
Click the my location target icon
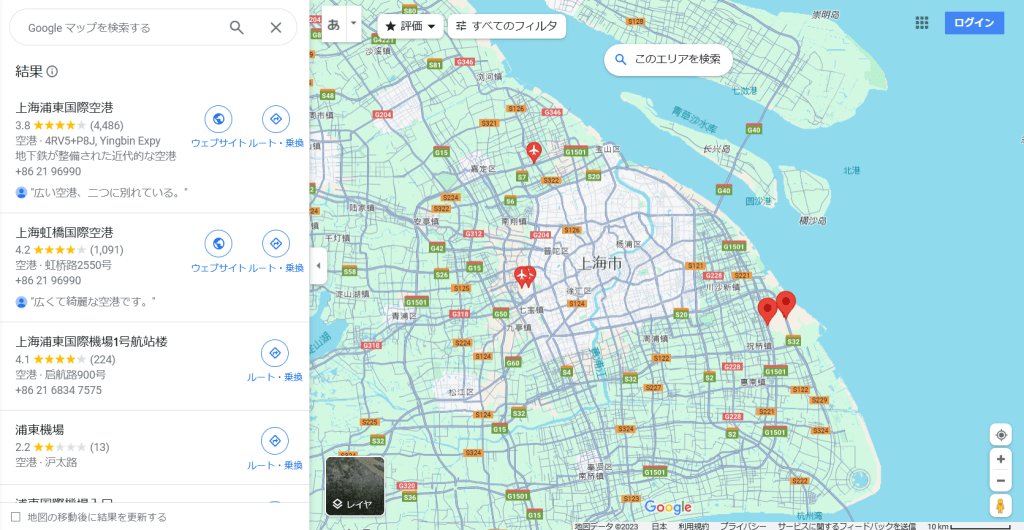1000,434
